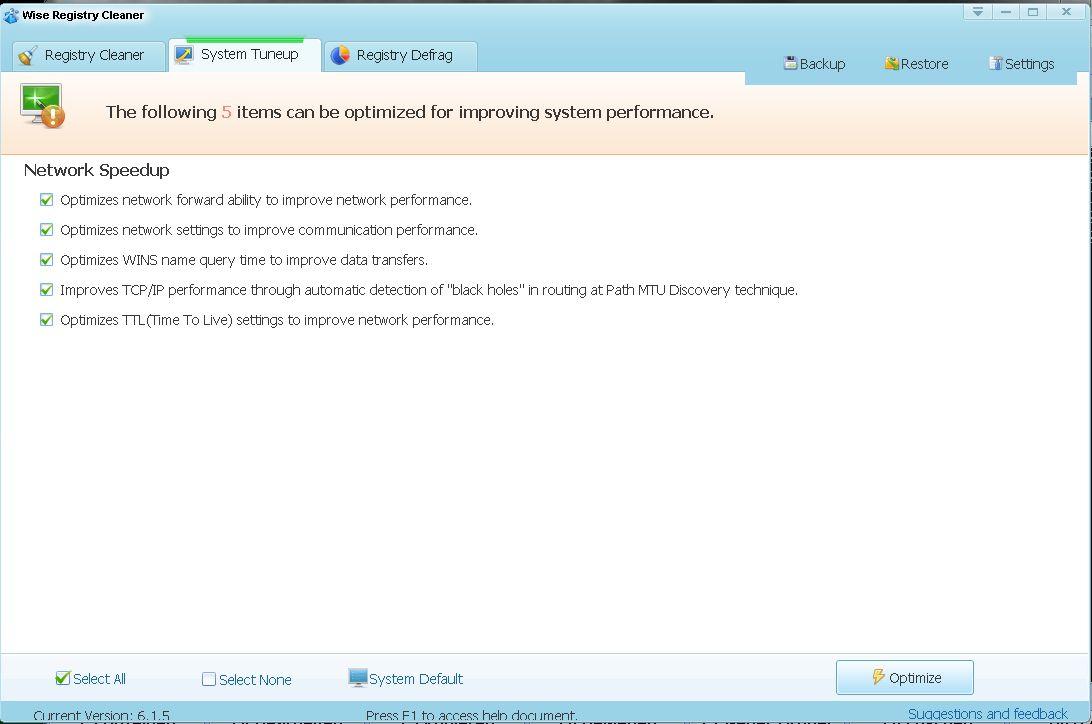Screen dimensions: 1092x724
Task: Click the Current Version 6.1.5 text
Action: tap(102, 715)
